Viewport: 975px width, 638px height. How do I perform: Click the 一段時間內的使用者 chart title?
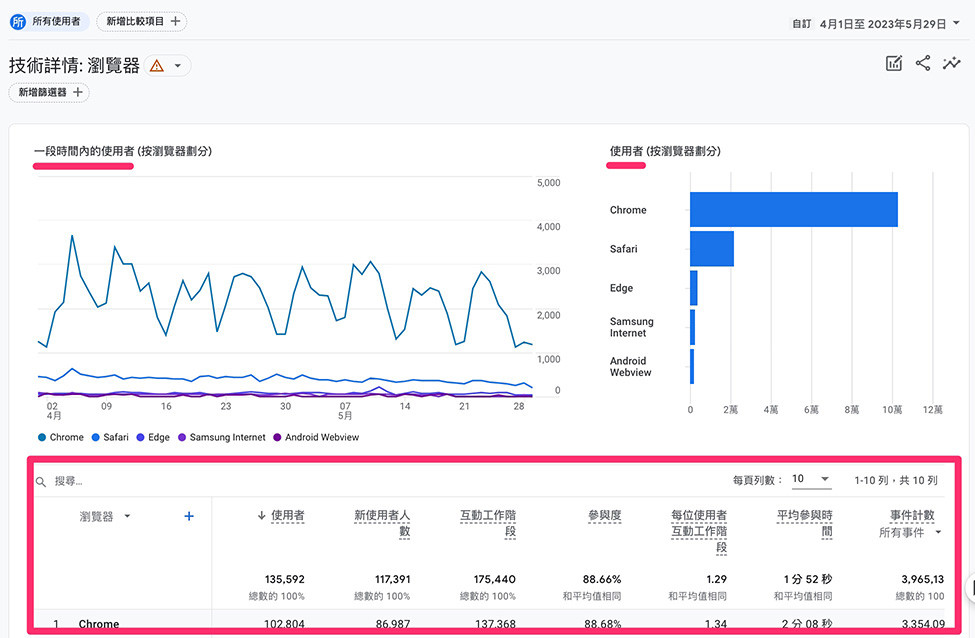coord(122,151)
